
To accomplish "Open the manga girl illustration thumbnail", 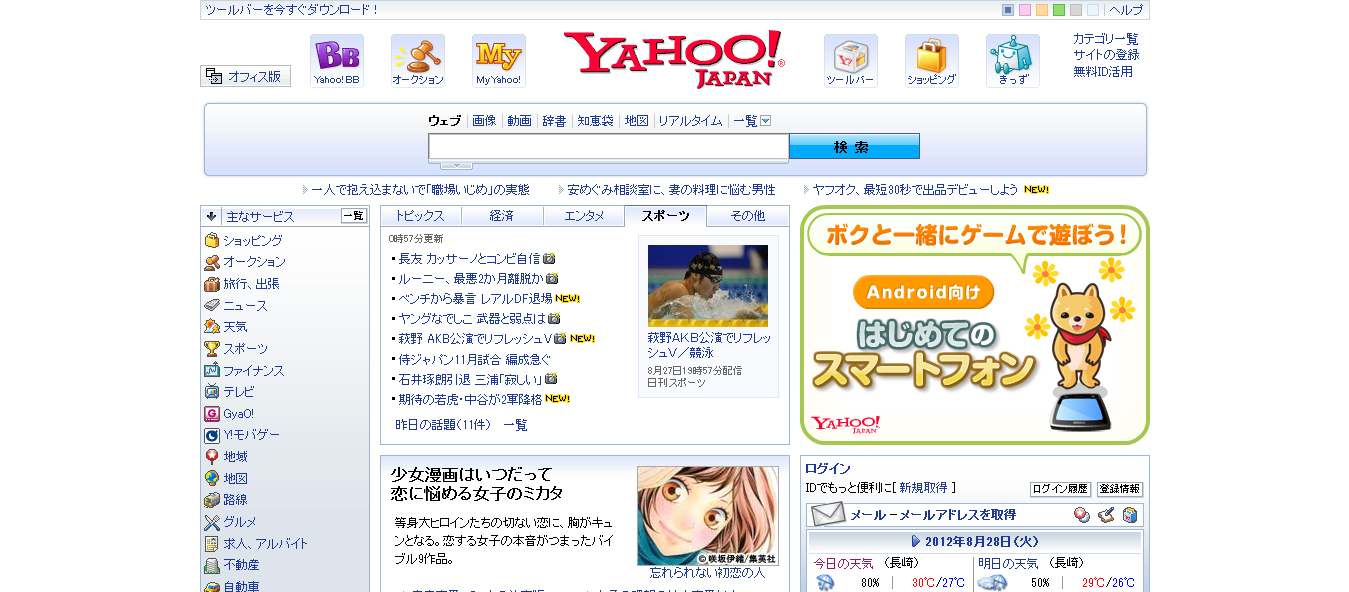I will pyautogui.click(x=708, y=516).
